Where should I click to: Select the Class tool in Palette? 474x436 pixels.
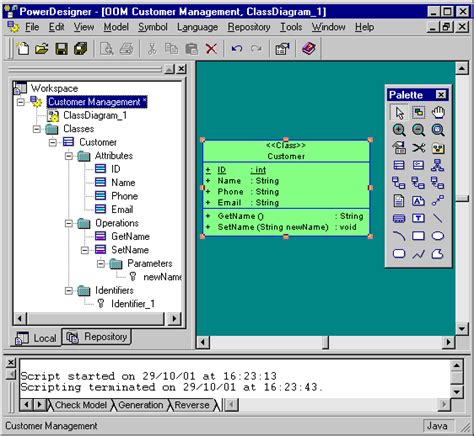click(x=399, y=165)
